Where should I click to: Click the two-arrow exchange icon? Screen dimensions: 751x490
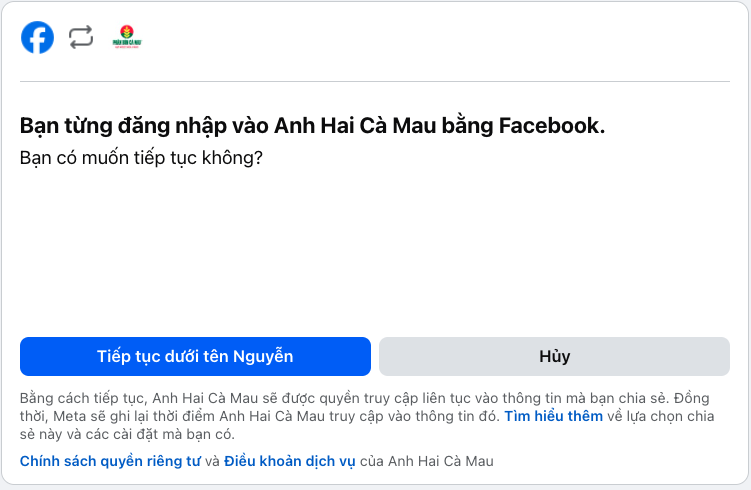pyautogui.click(x=80, y=37)
